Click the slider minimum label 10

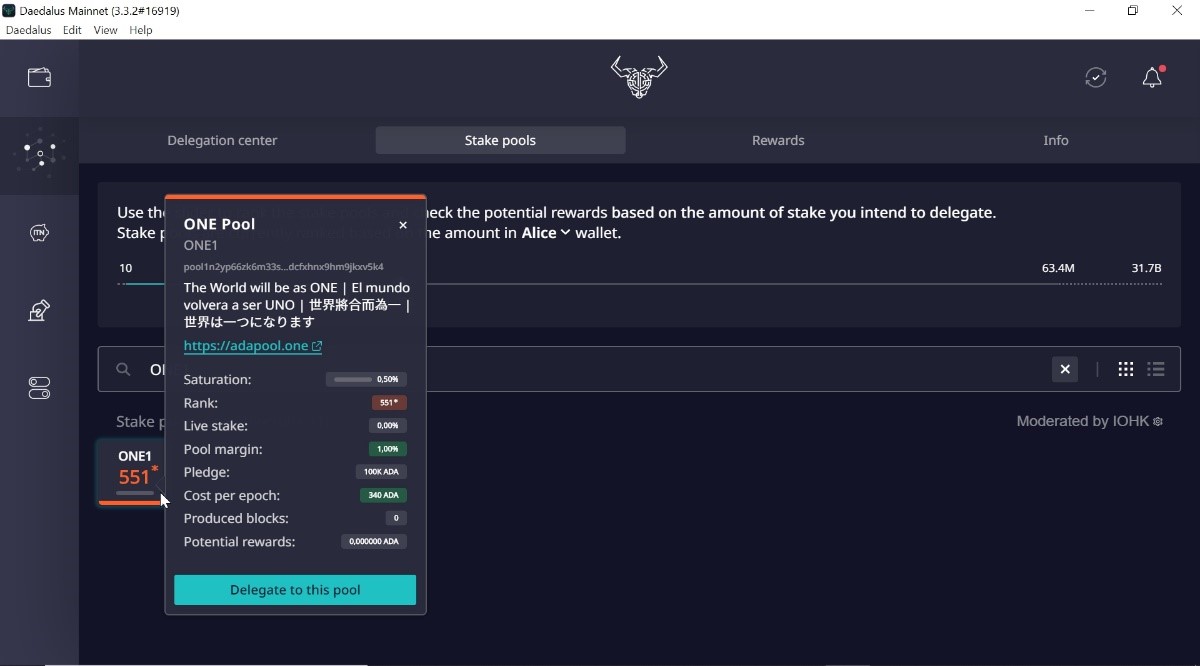point(126,268)
